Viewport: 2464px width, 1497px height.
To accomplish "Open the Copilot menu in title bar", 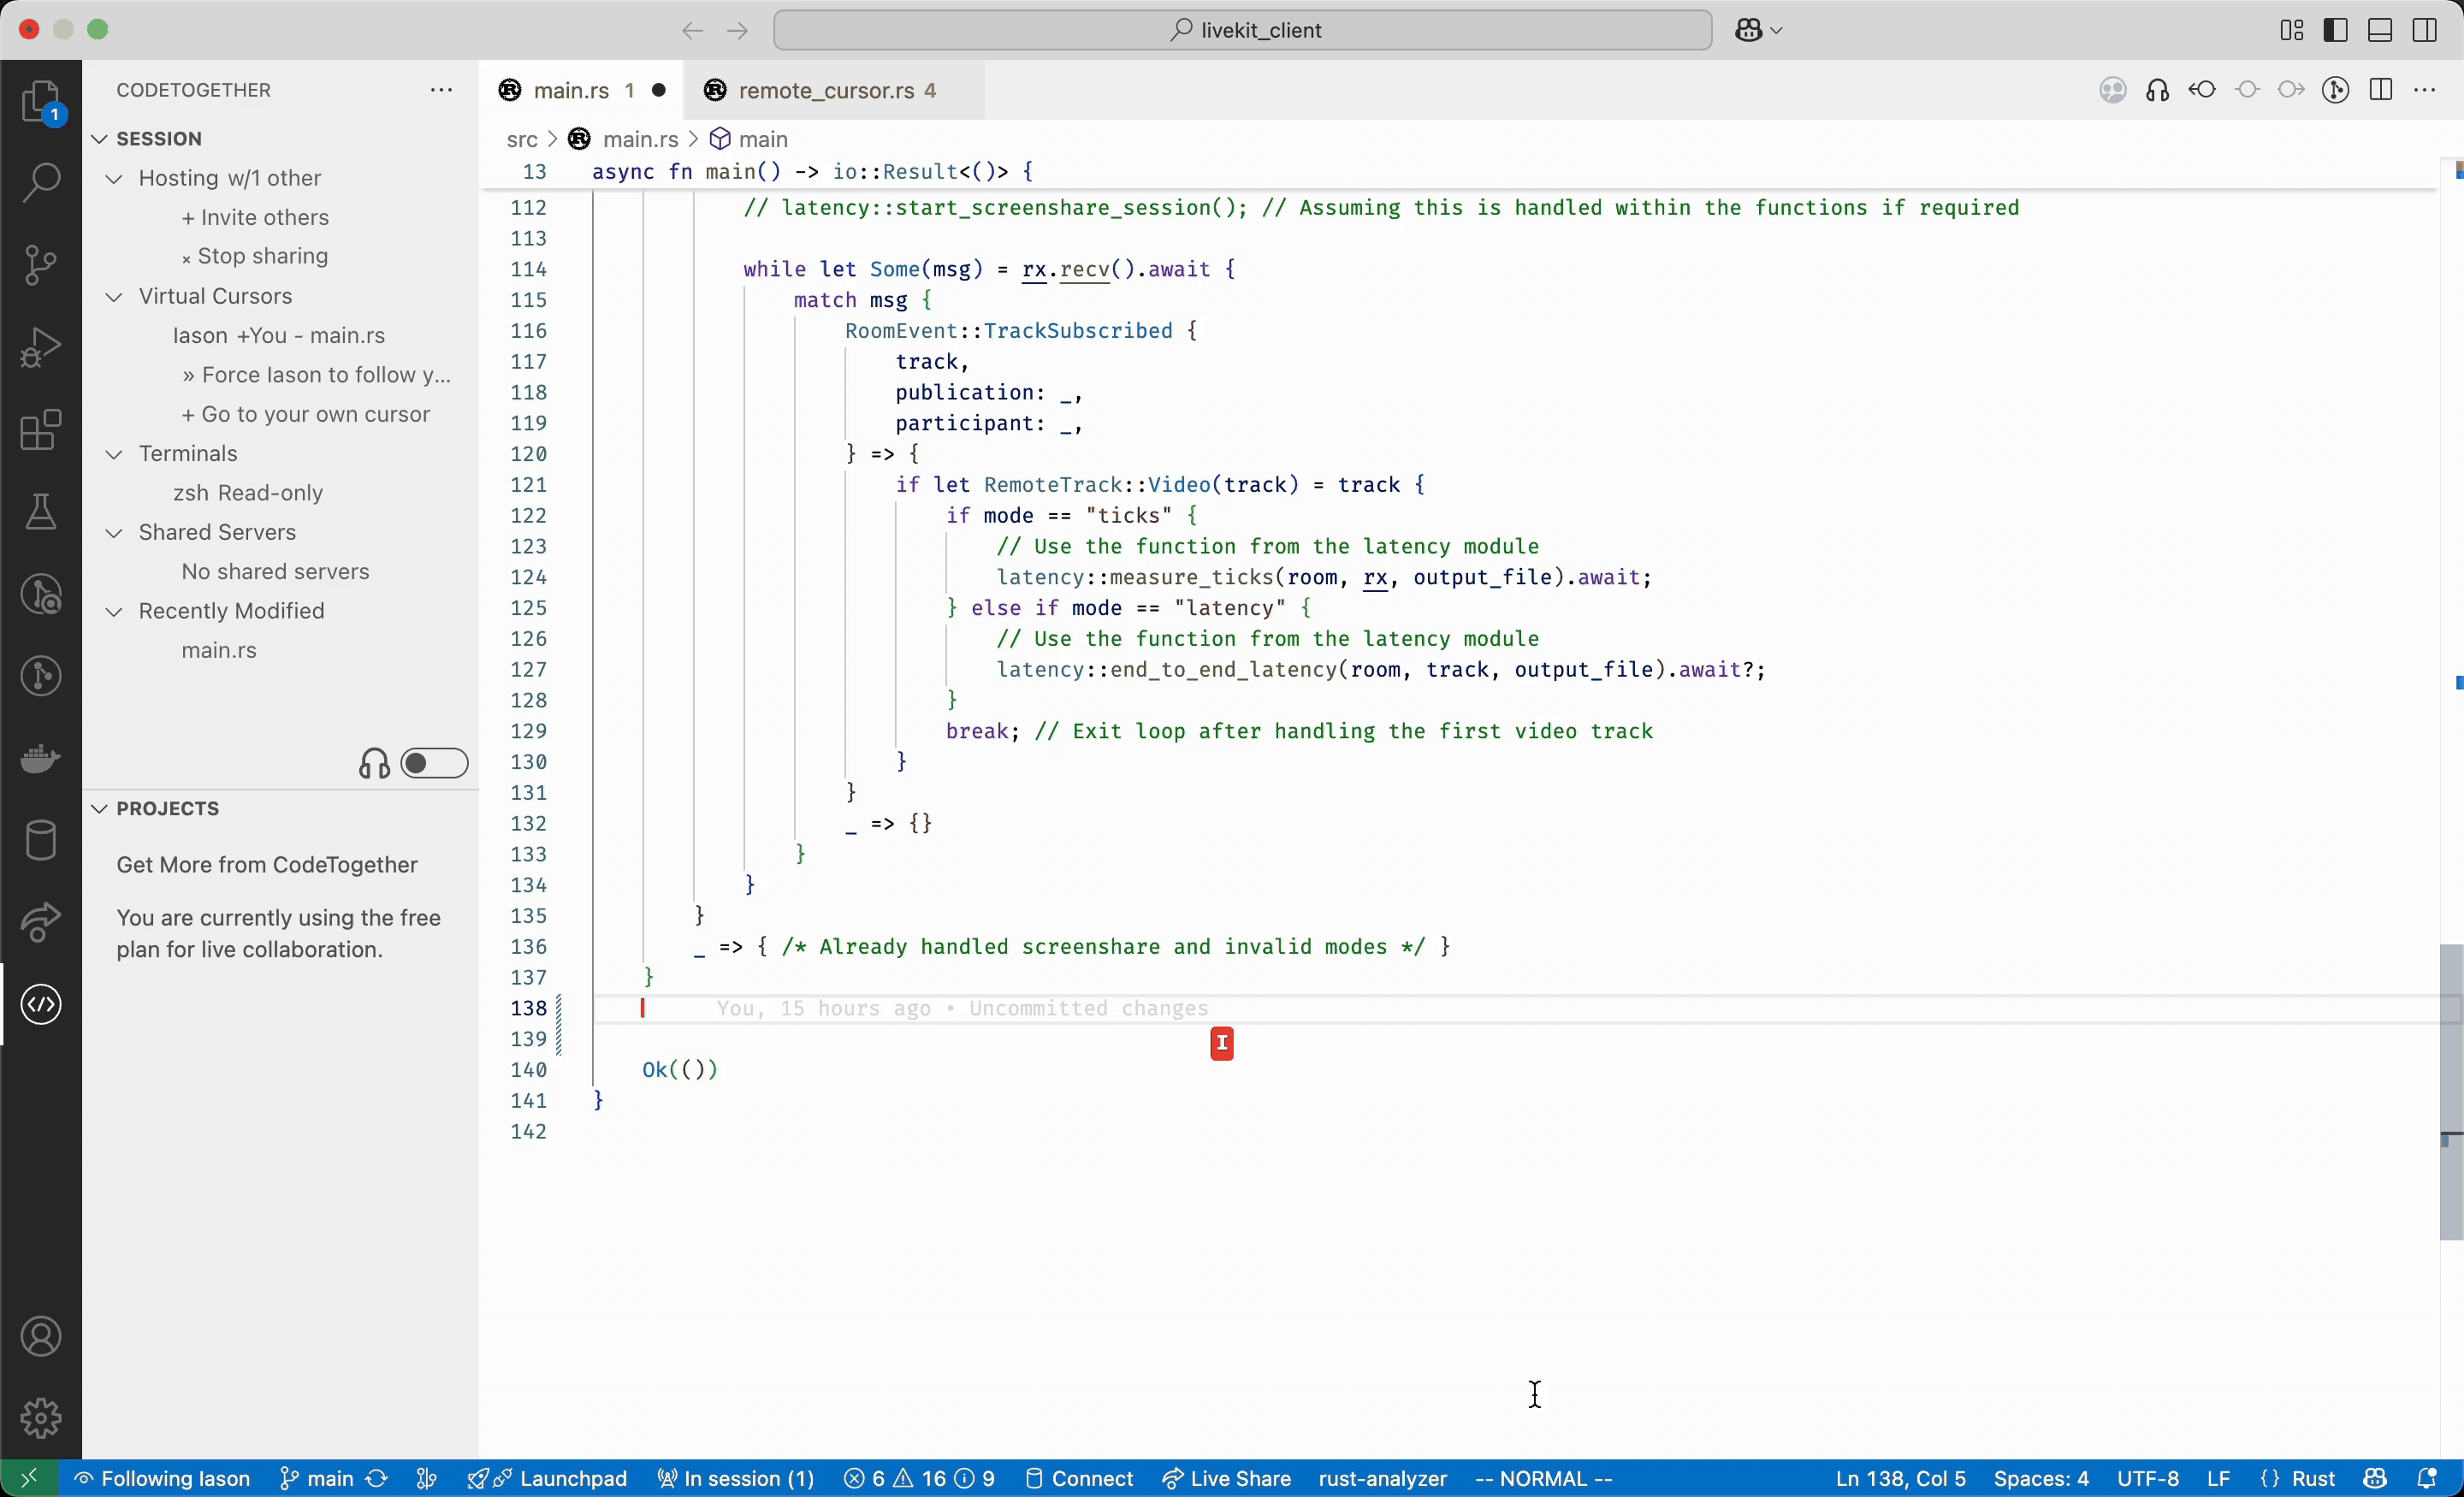I will click(1758, 30).
